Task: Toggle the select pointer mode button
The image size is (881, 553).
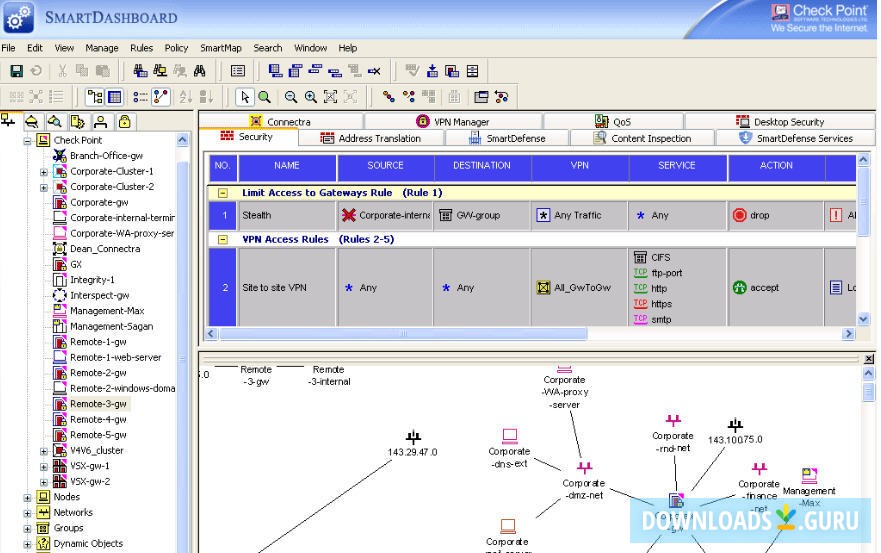Action: click(x=244, y=97)
